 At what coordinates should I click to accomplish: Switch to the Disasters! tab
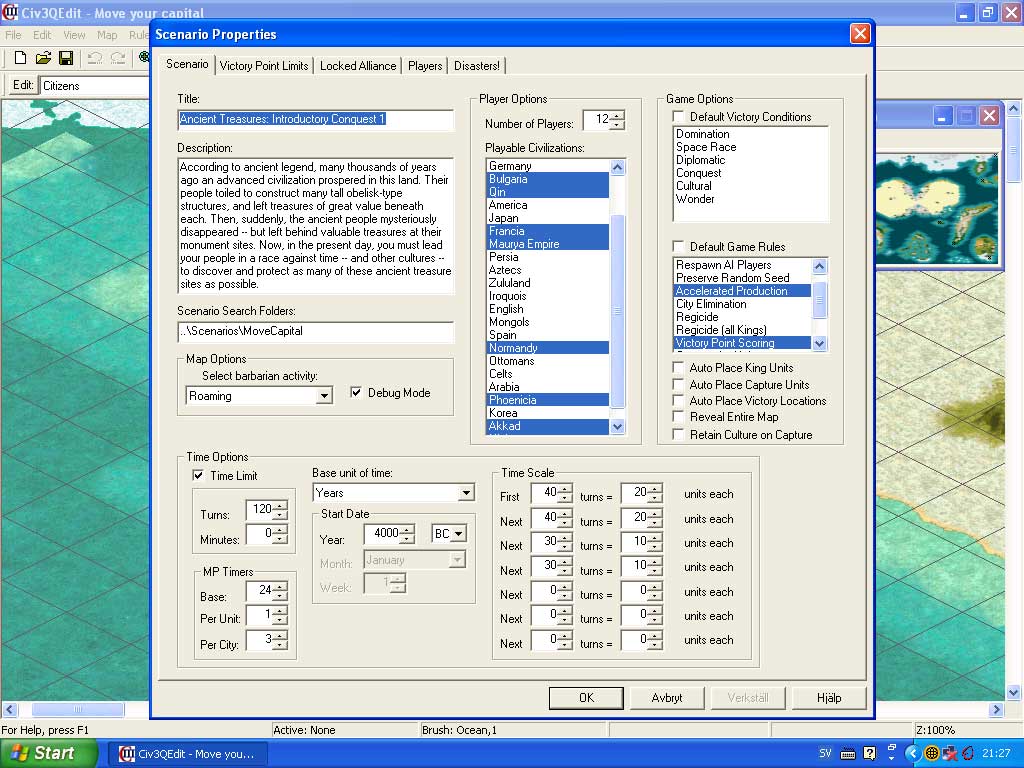coord(477,65)
